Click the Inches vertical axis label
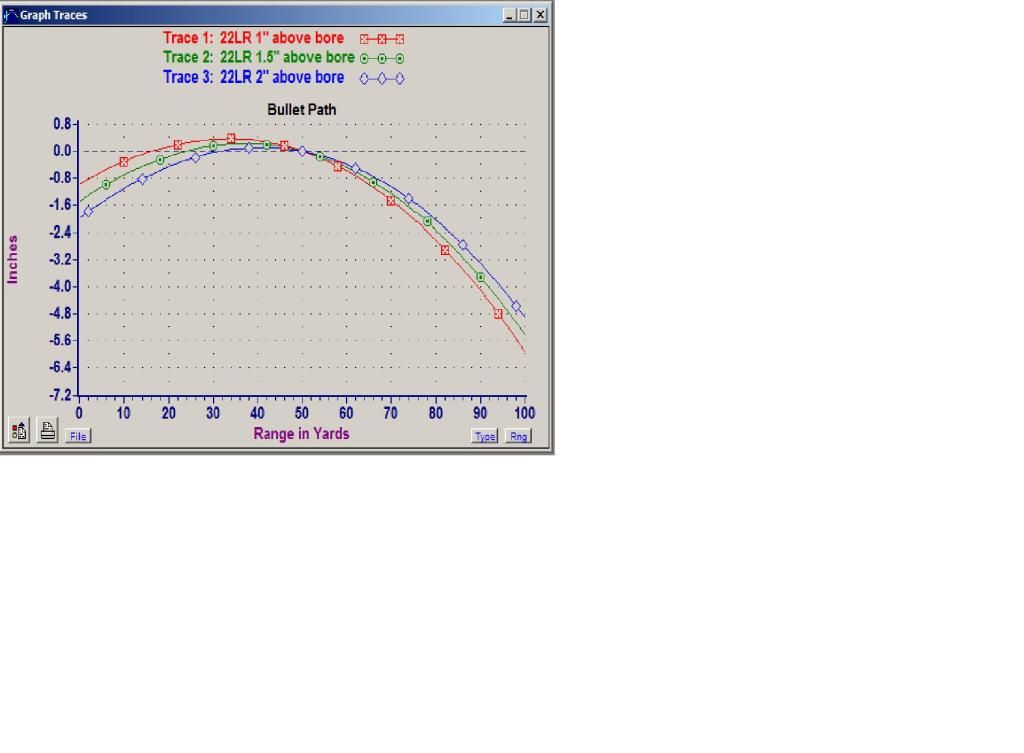The height and width of the screenshot is (753, 1024). tap(13, 260)
